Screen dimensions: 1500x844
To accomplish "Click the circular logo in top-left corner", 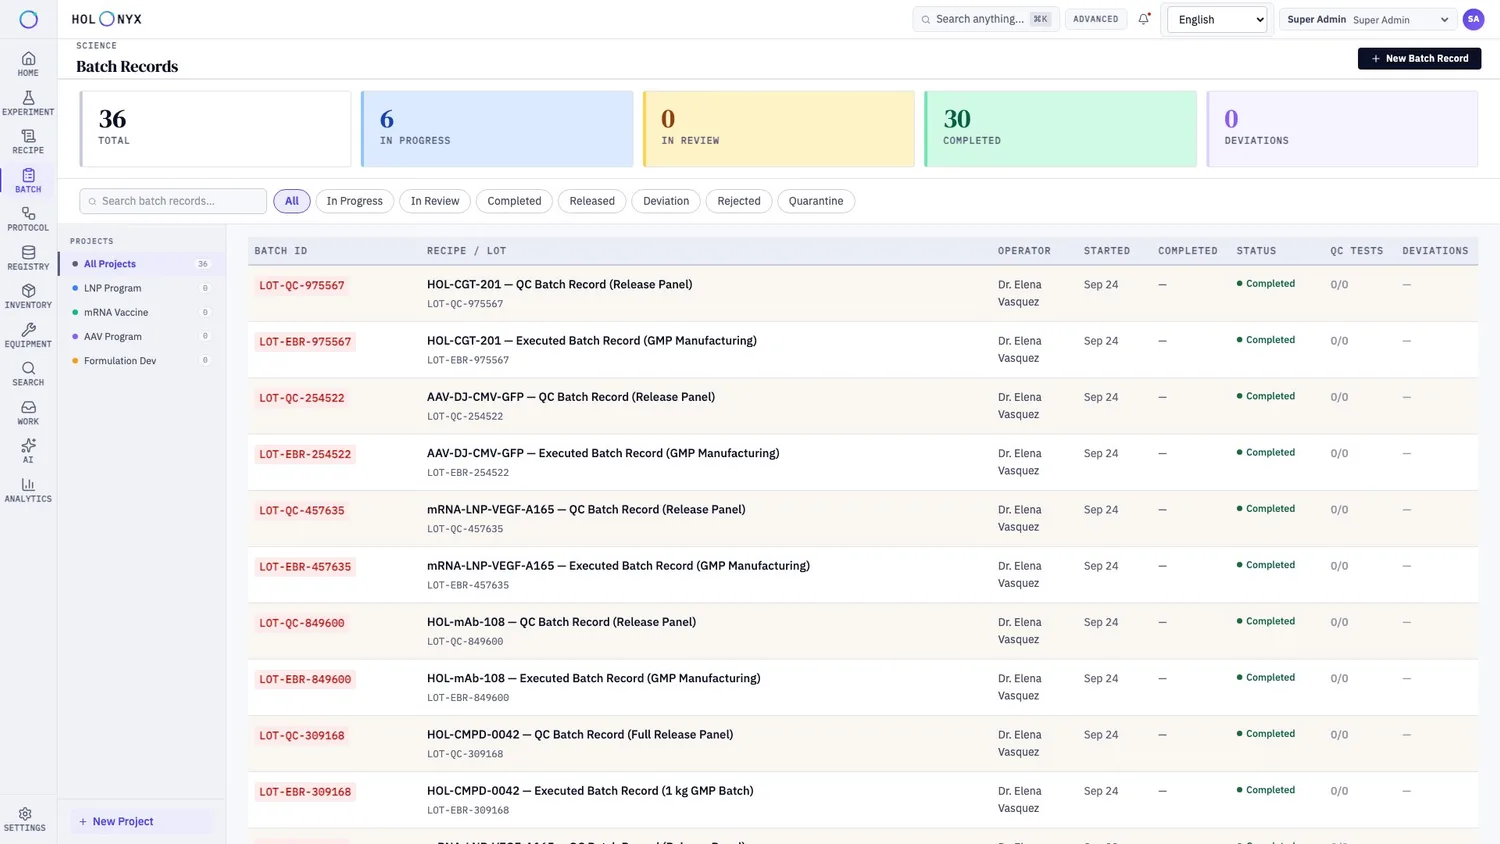I will pyautogui.click(x=28, y=19).
